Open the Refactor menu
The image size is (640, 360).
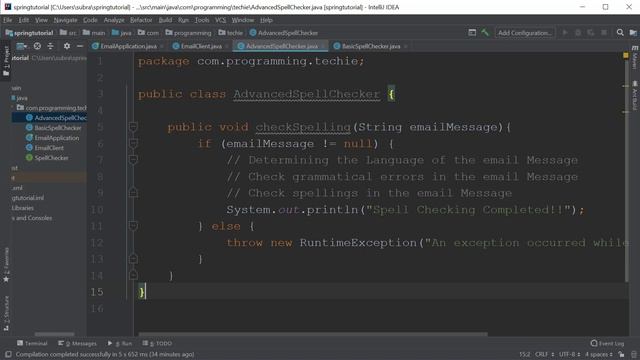point(141,20)
